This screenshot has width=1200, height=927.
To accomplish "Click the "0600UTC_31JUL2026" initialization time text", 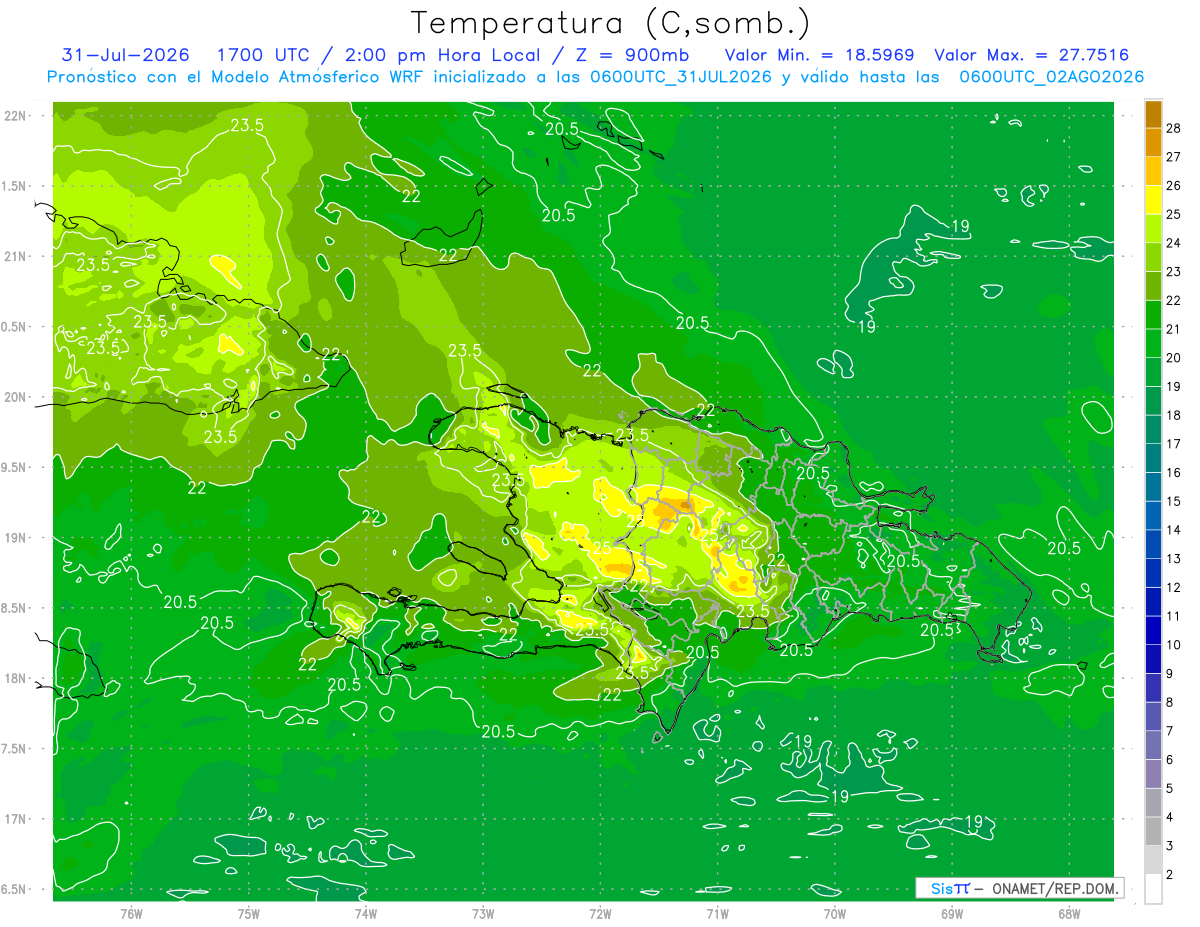I will tap(681, 77).
